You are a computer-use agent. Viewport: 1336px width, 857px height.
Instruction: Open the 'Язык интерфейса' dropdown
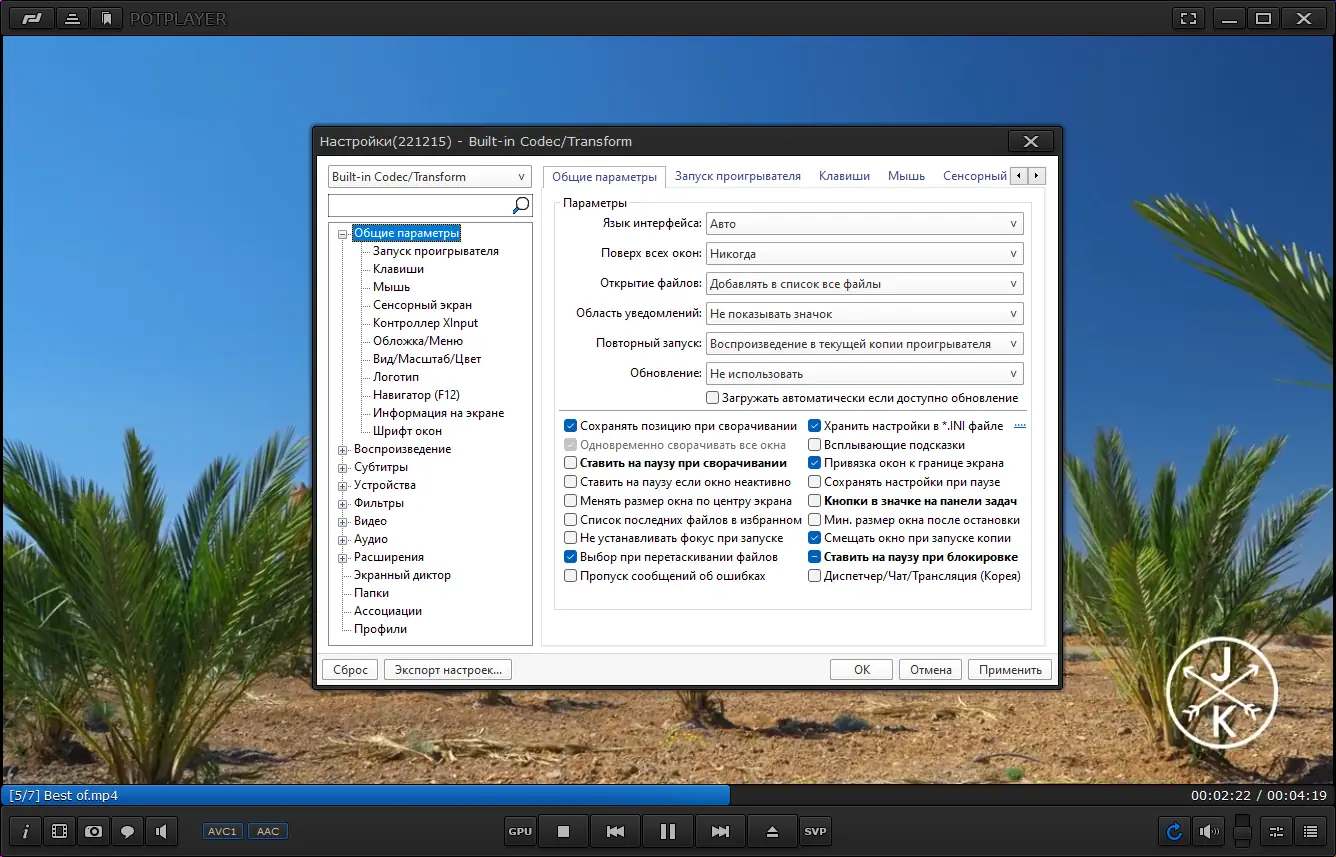pos(864,224)
